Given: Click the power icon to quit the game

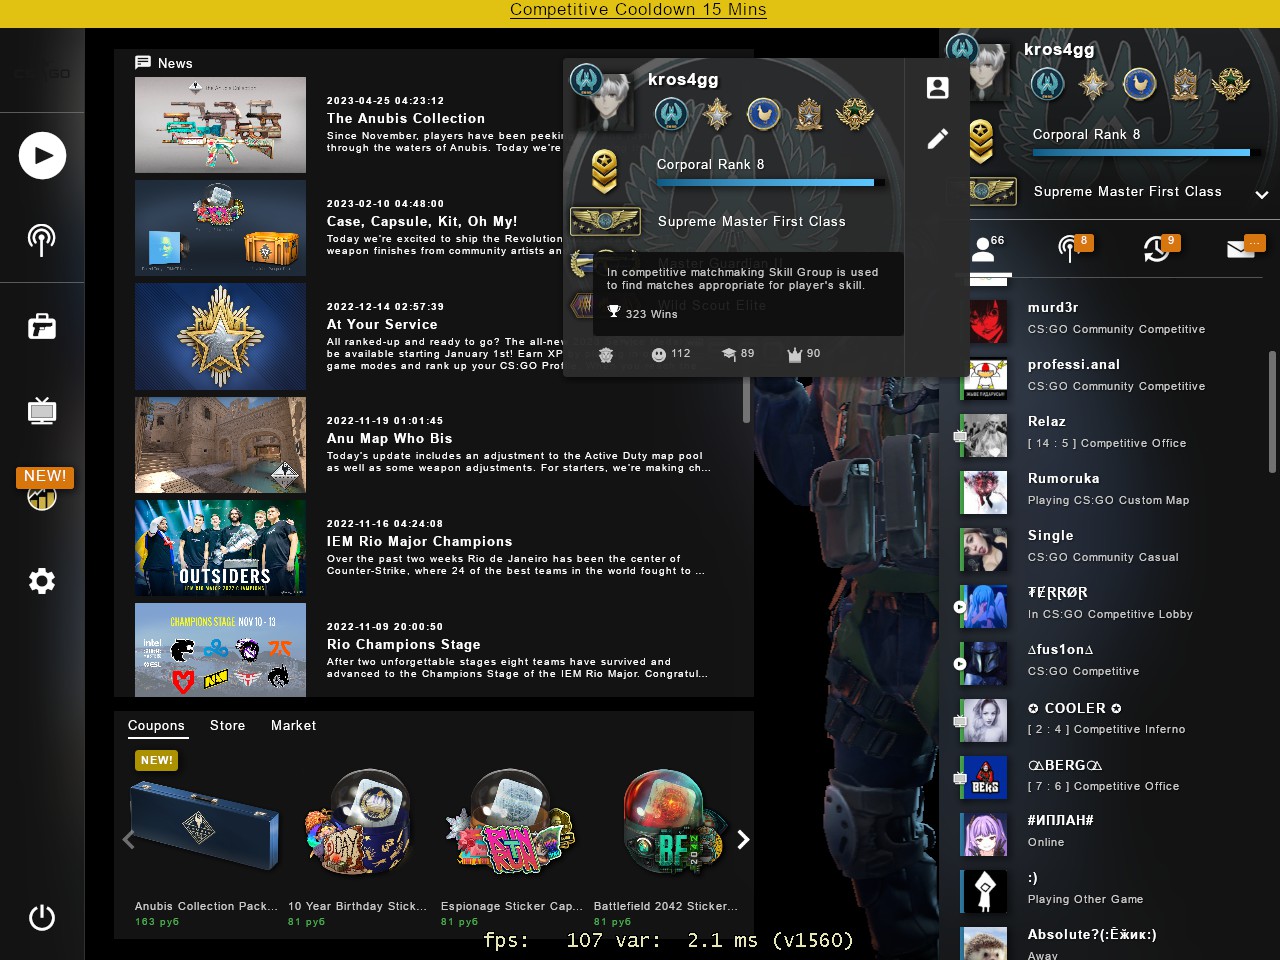Looking at the screenshot, I should pos(42,918).
